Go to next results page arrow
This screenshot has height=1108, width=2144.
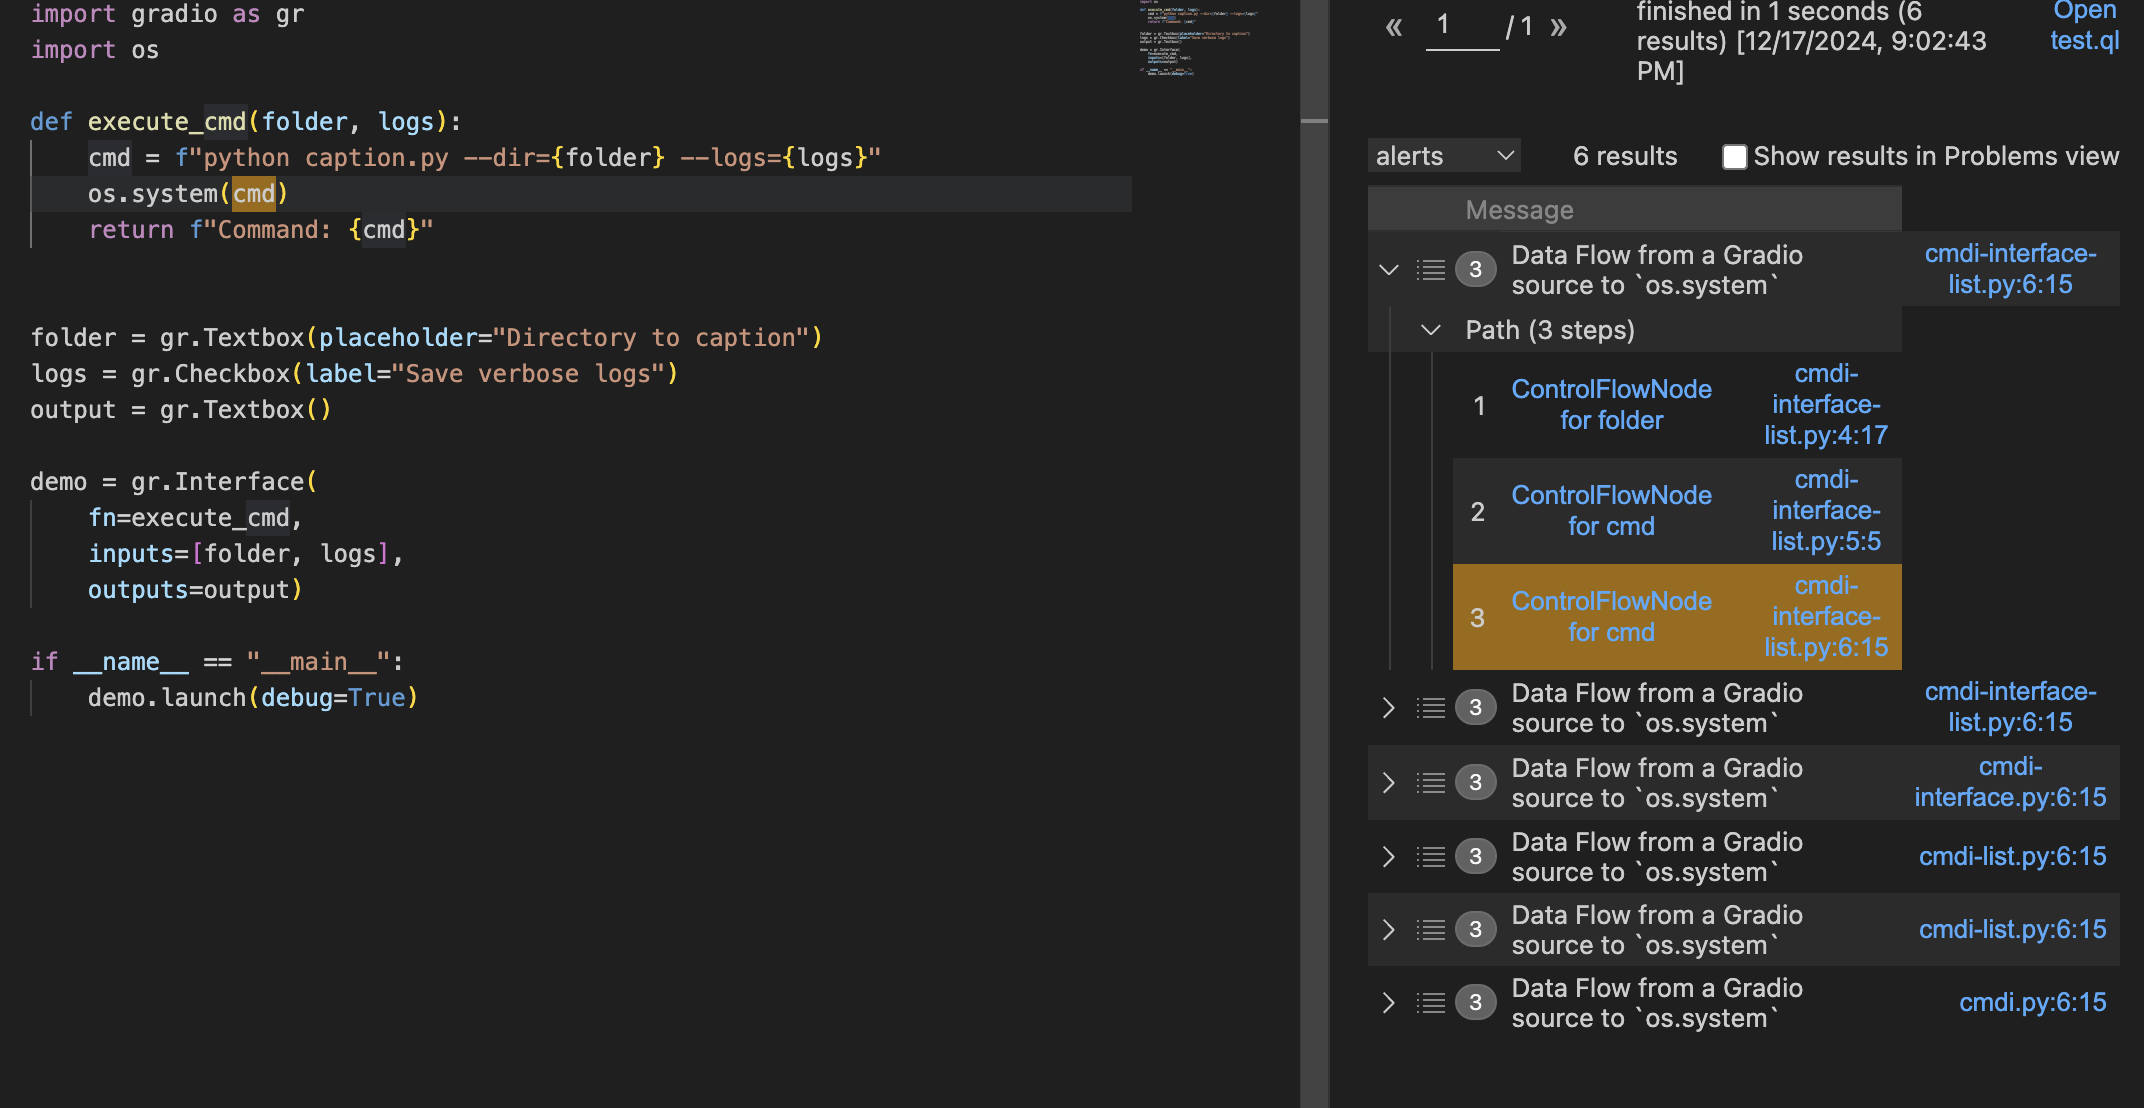[x=1558, y=28]
